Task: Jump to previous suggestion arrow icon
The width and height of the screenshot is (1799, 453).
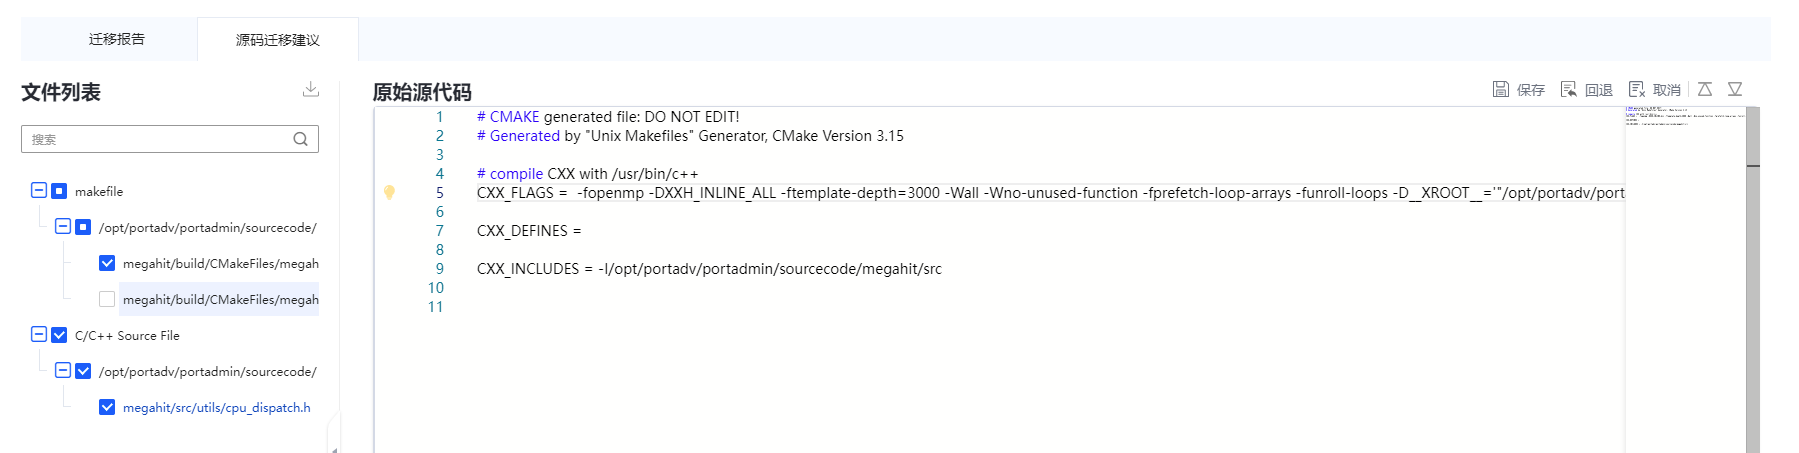Action: pyautogui.click(x=1705, y=89)
